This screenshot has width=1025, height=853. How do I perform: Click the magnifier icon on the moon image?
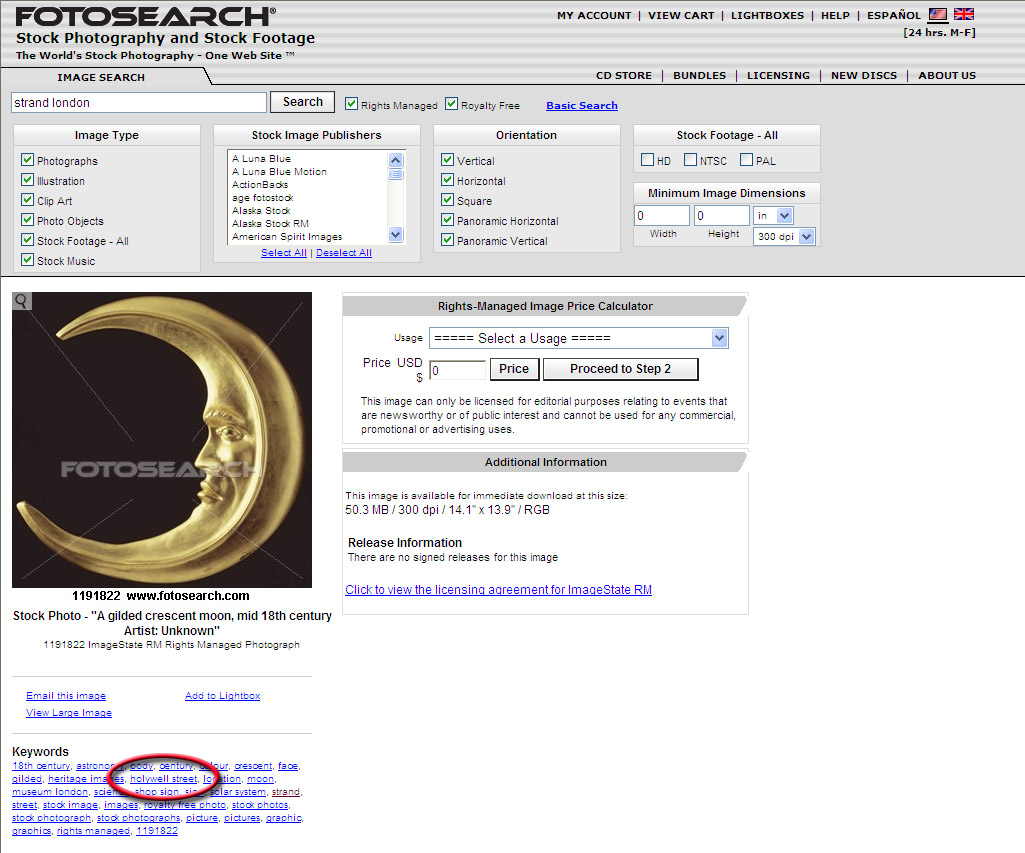point(22,301)
